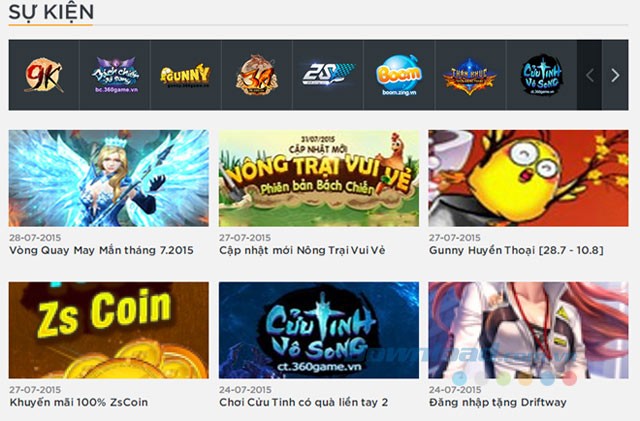Pick the Thần Khúc game logo
640x421 pixels.
[470, 76]
